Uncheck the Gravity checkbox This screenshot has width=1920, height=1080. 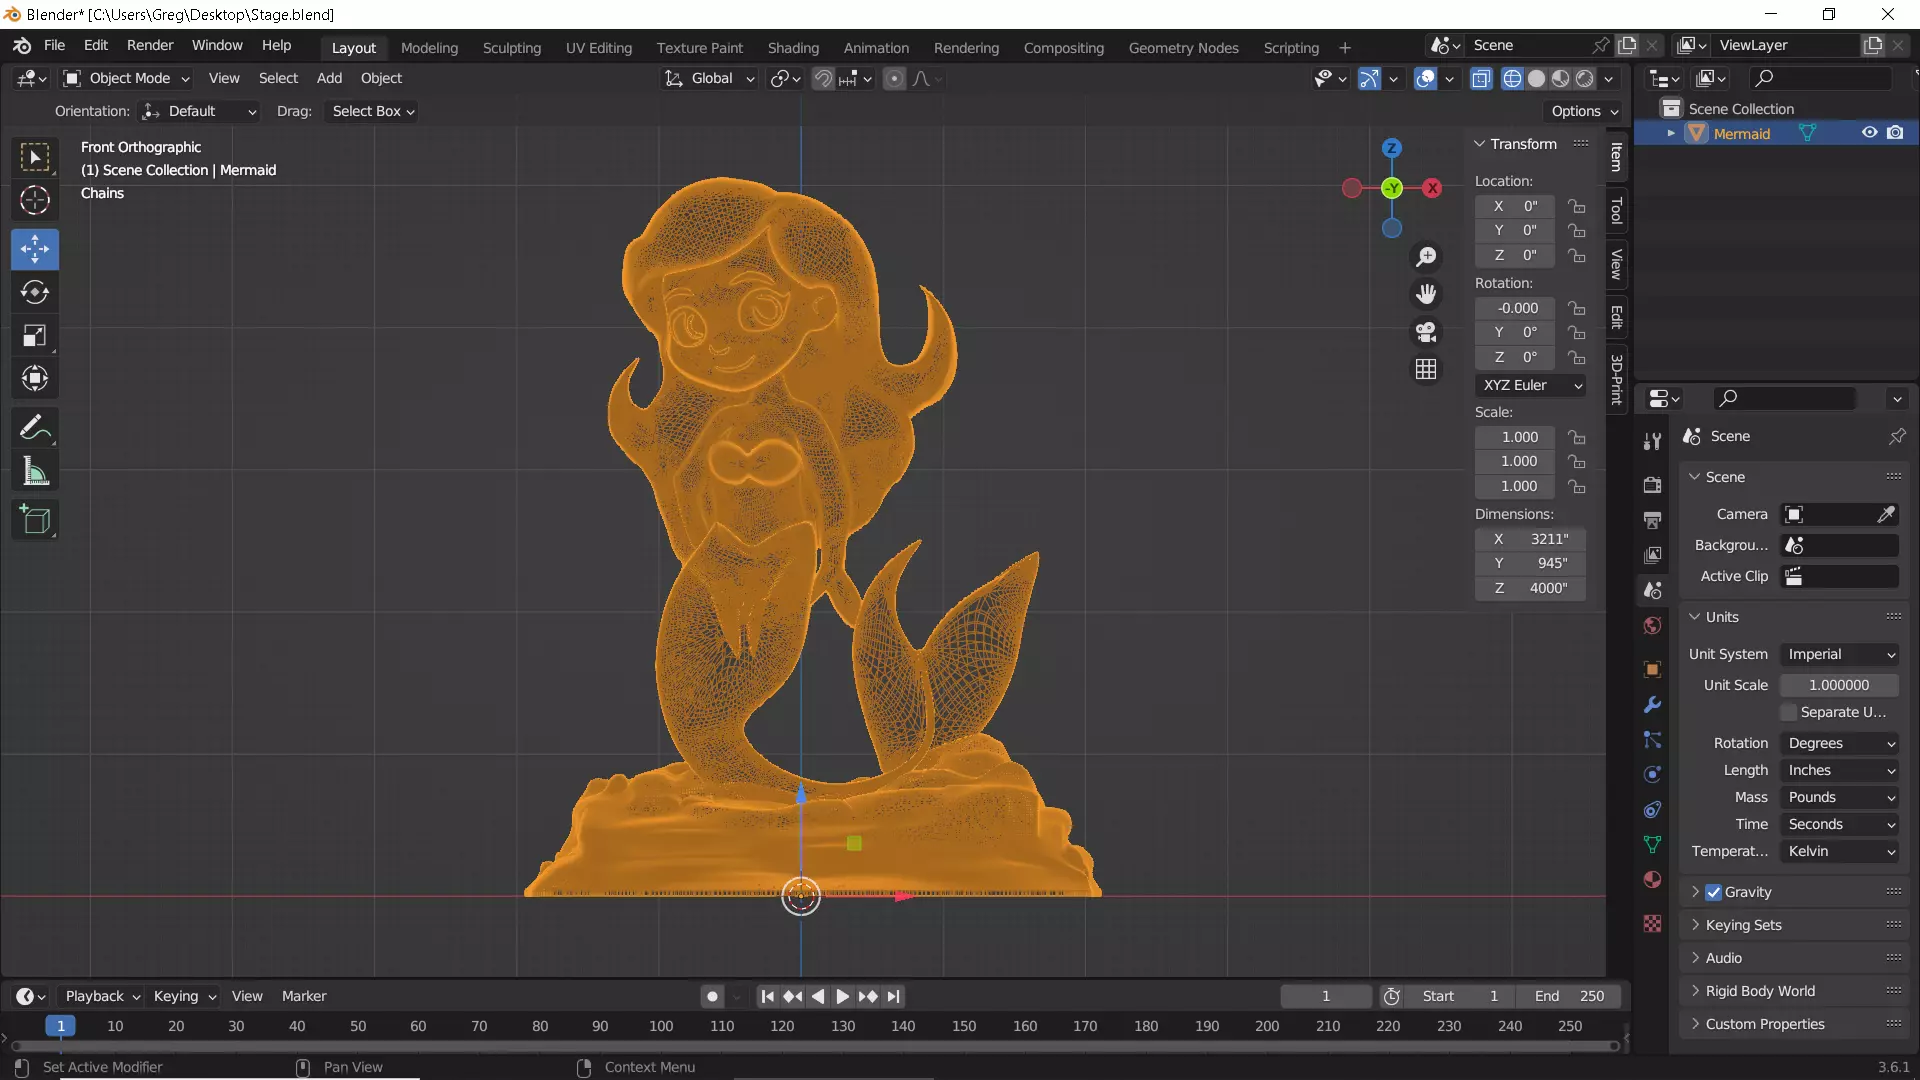click(x=1713, y=892)
